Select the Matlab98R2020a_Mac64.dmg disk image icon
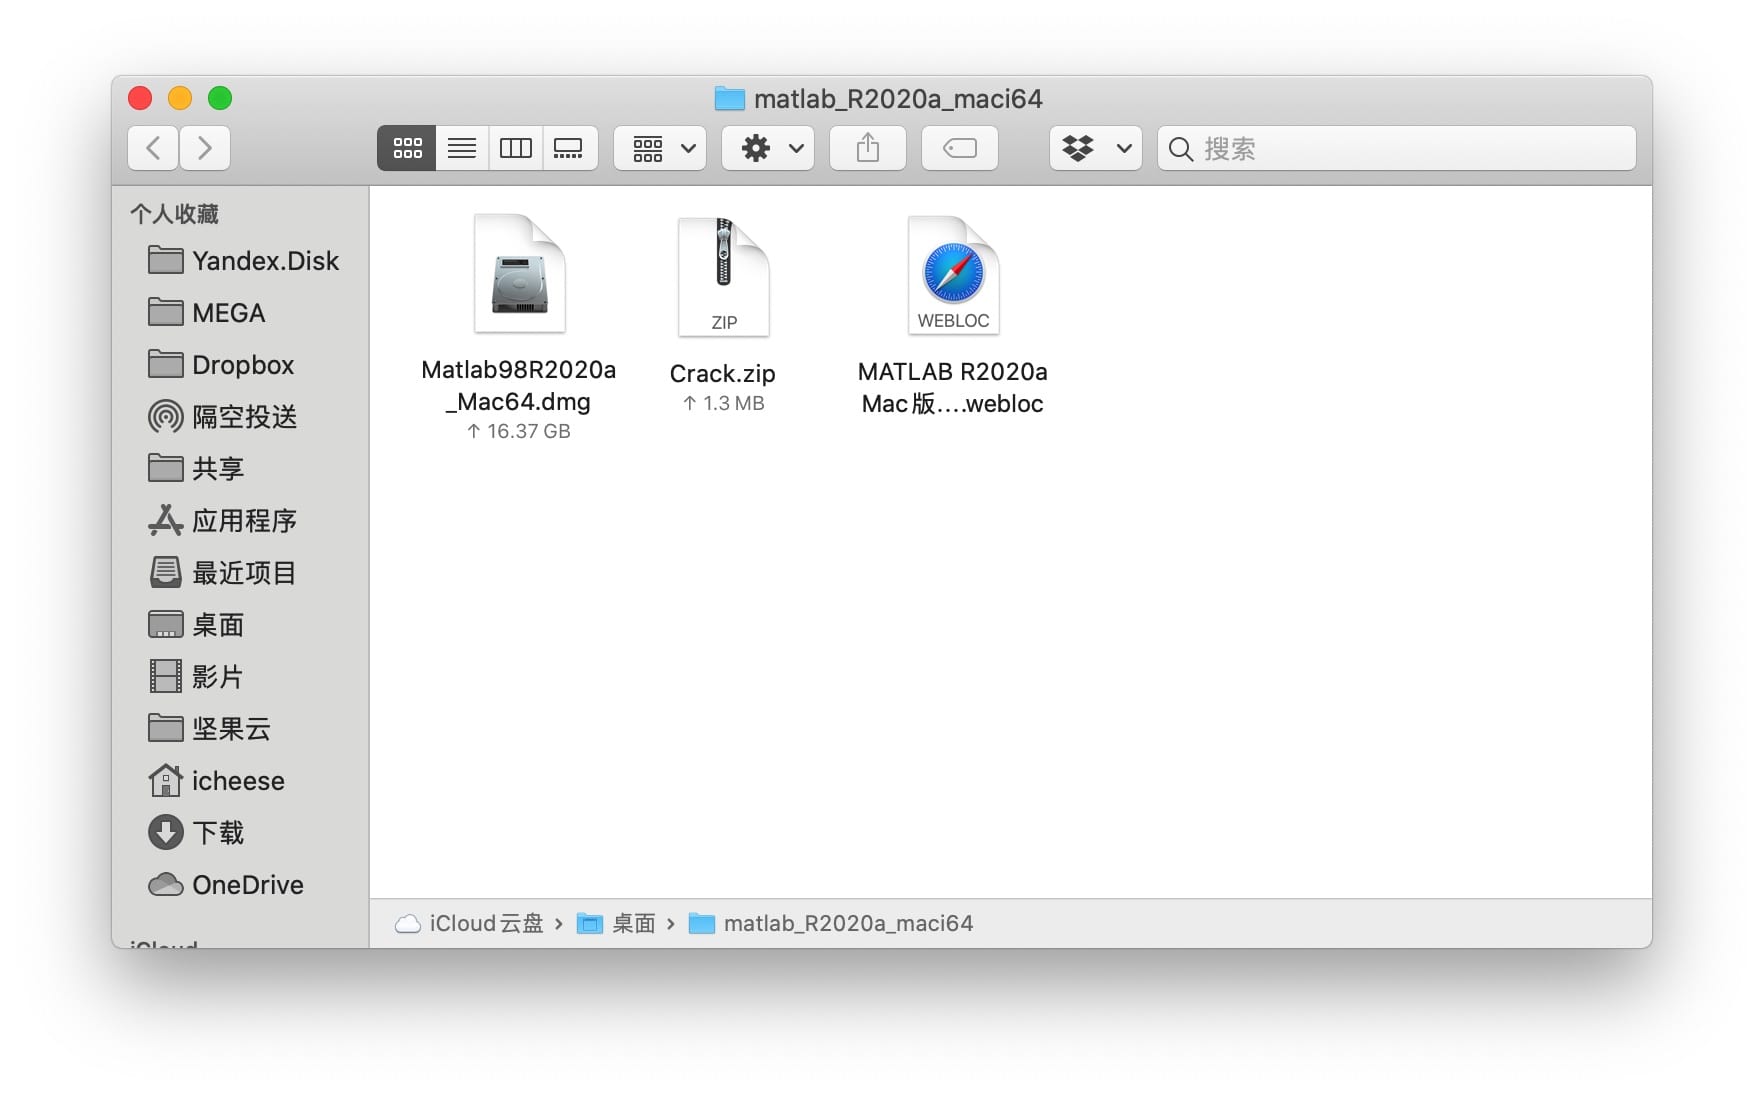 [520, 273]
